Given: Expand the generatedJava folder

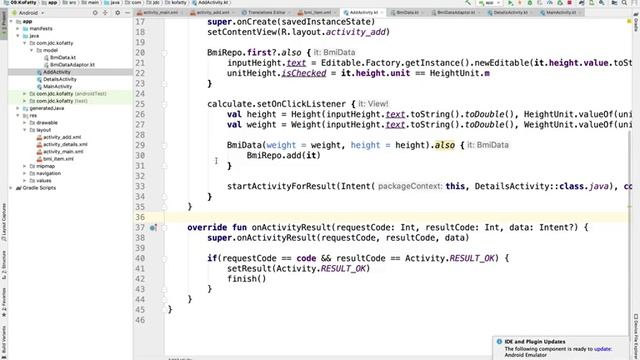Looking at the screenshot, I should [18, 108].
